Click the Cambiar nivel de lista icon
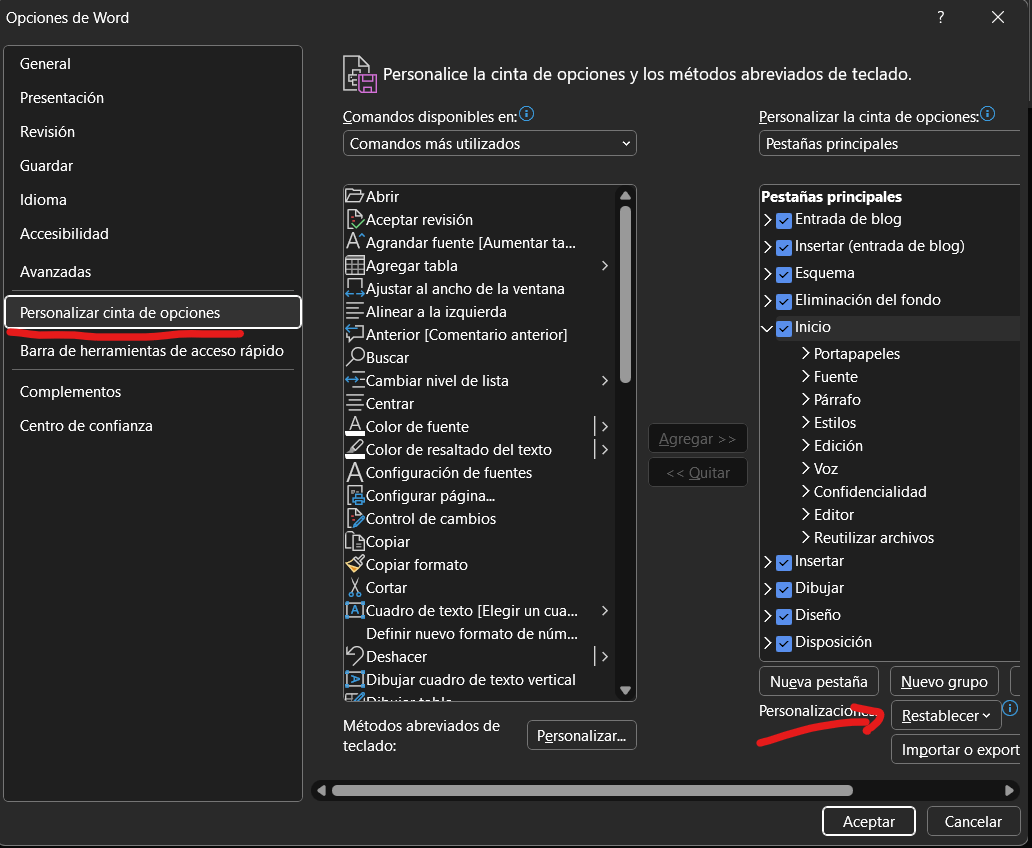This screenshot has width=1032, height=848. [354, 381]
